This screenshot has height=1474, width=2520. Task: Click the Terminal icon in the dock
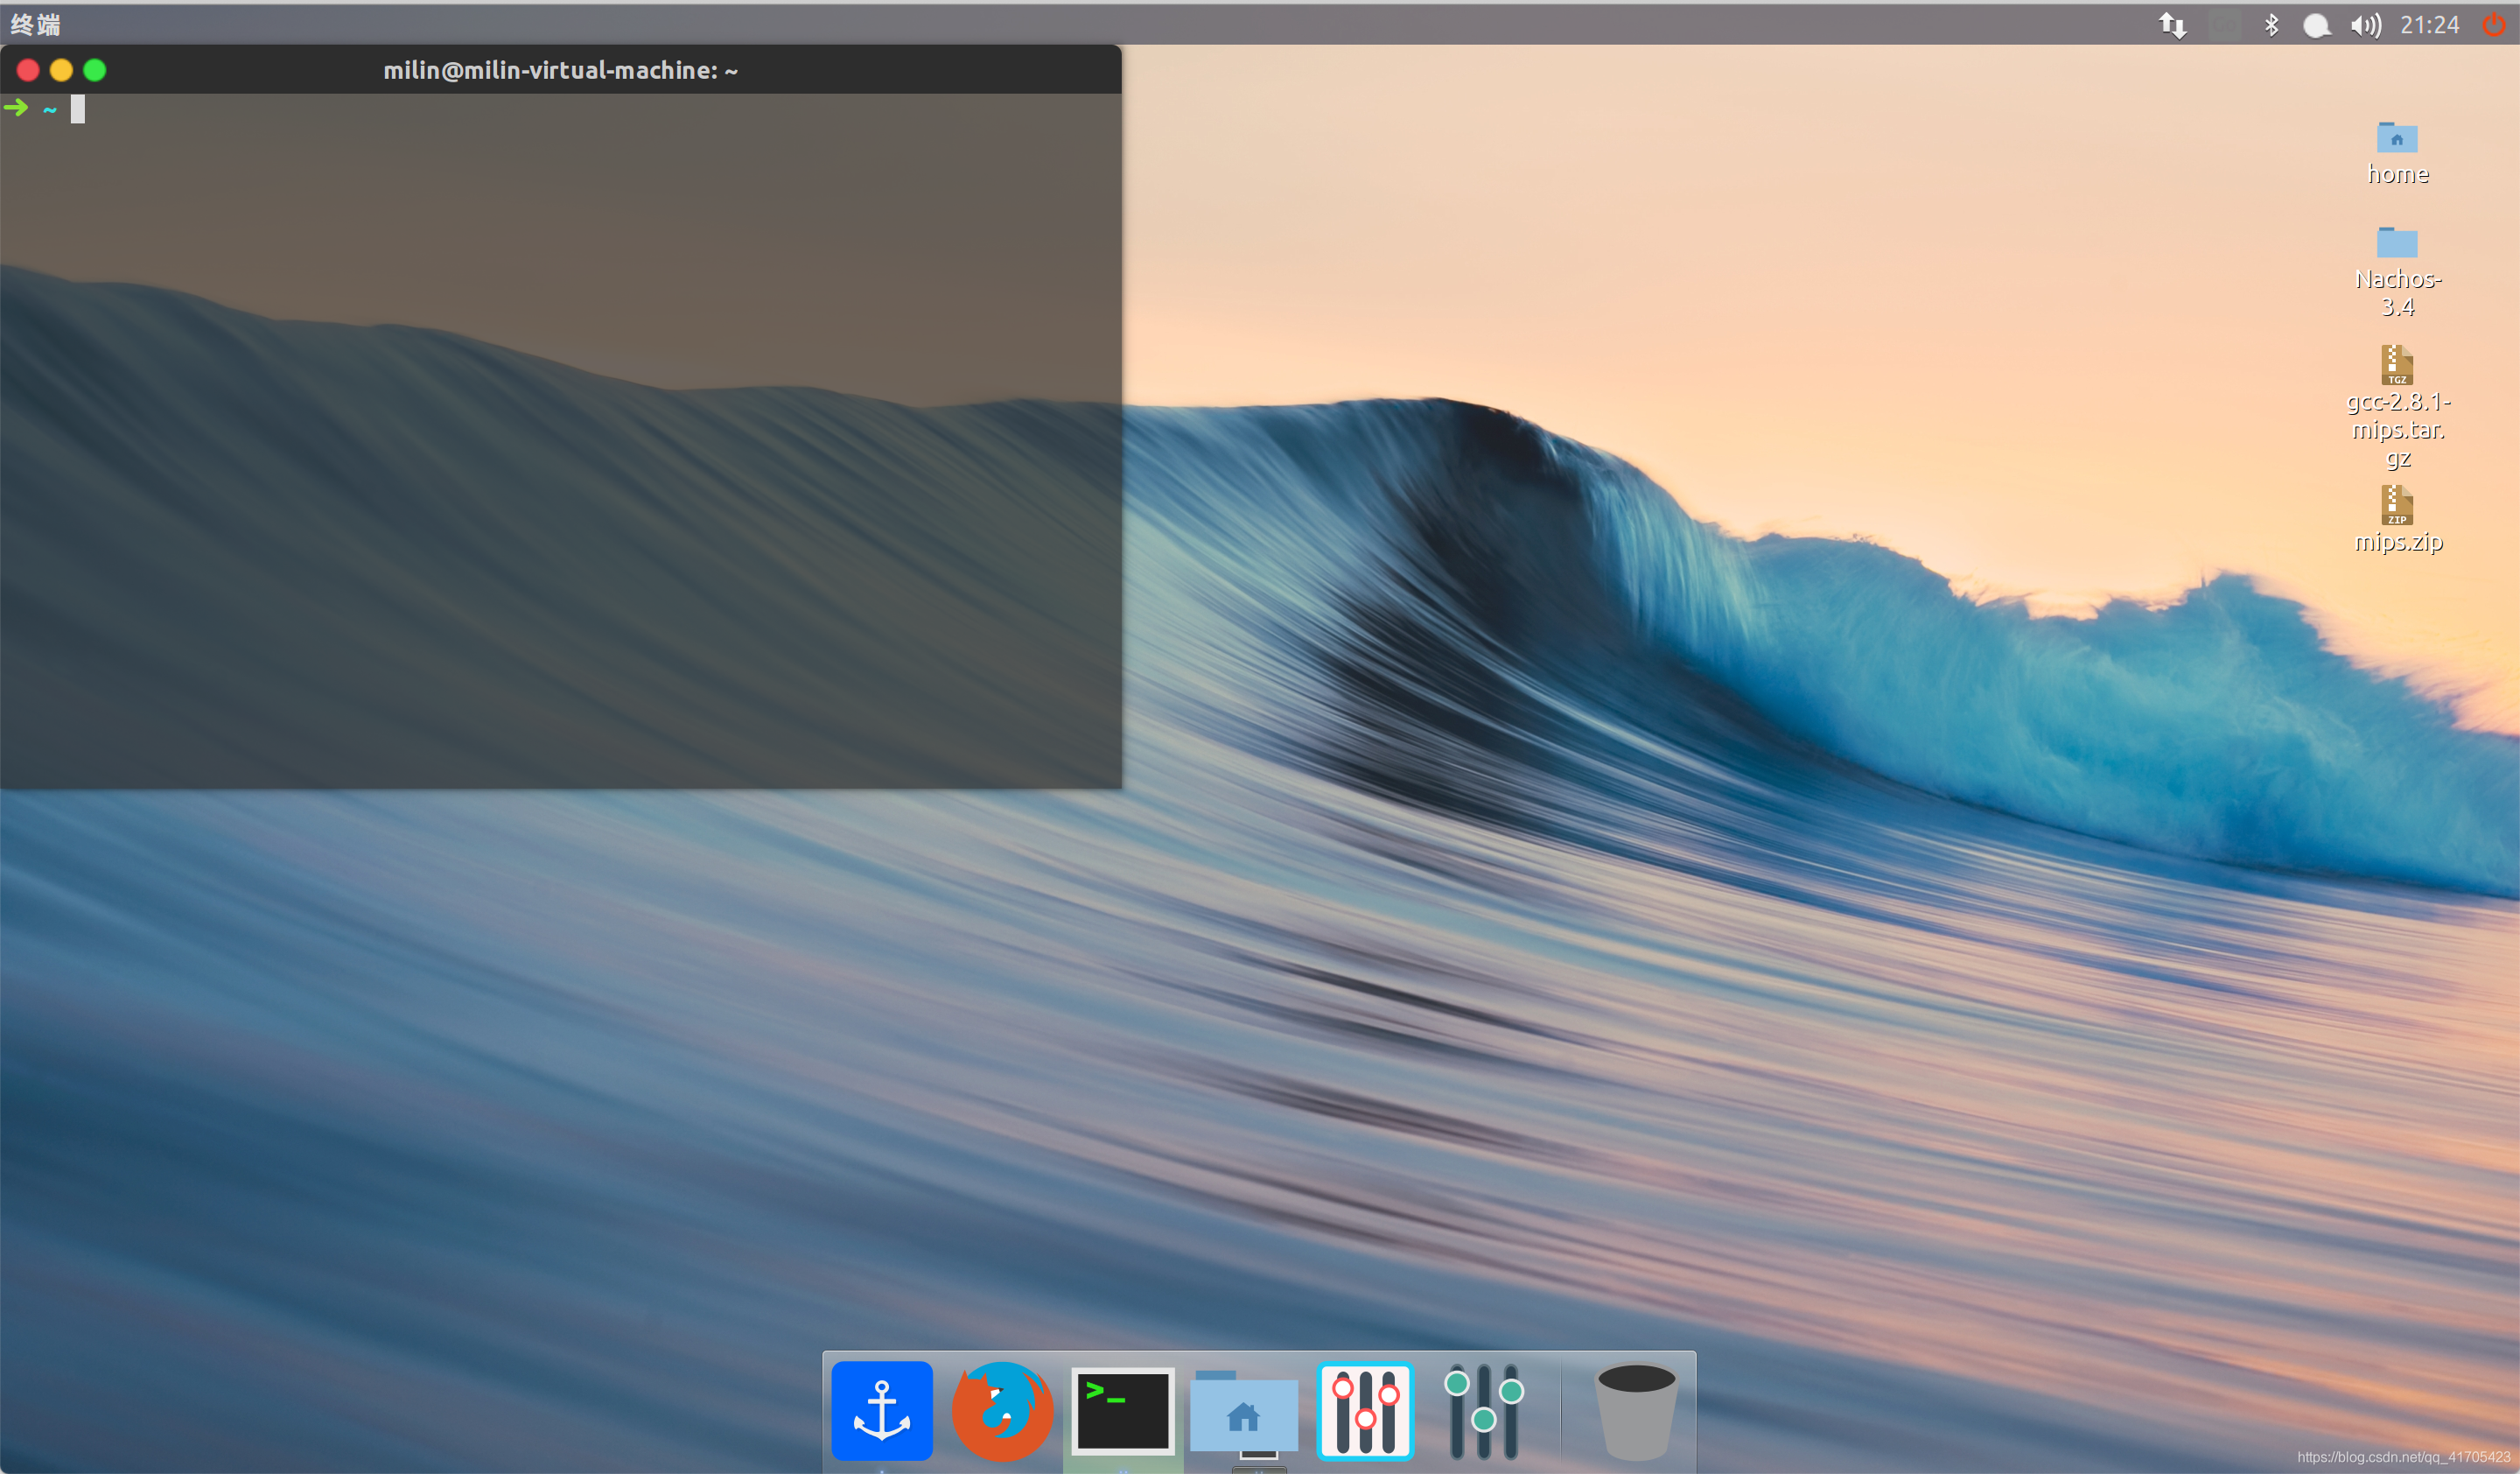tap(1122, 1410)
